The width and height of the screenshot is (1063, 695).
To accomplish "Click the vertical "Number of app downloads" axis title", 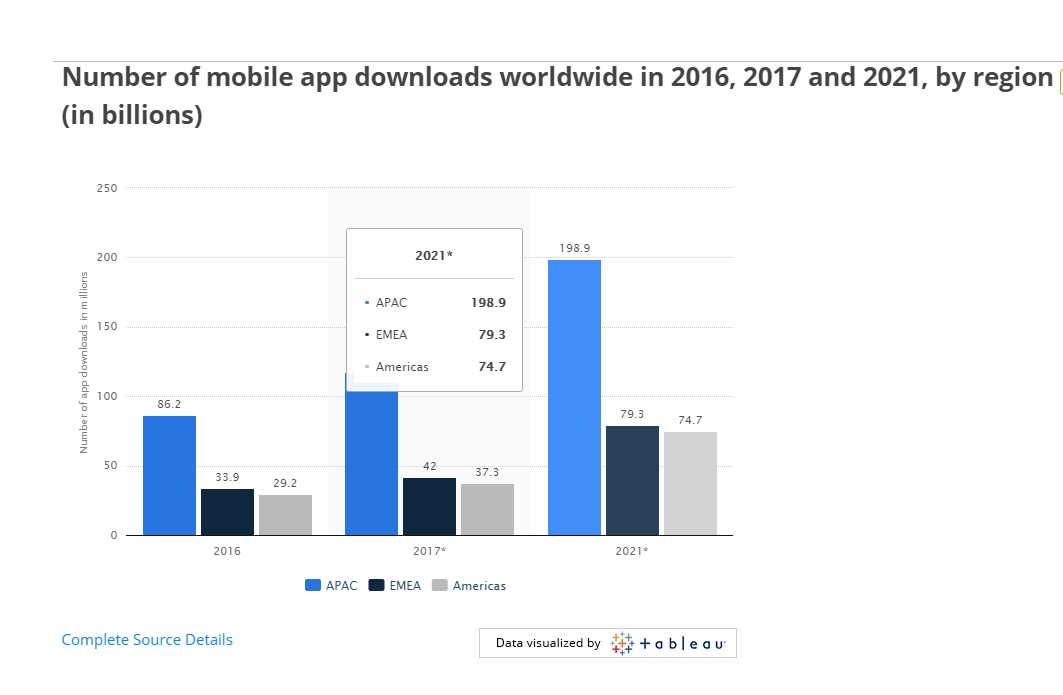I will (84, 363).
